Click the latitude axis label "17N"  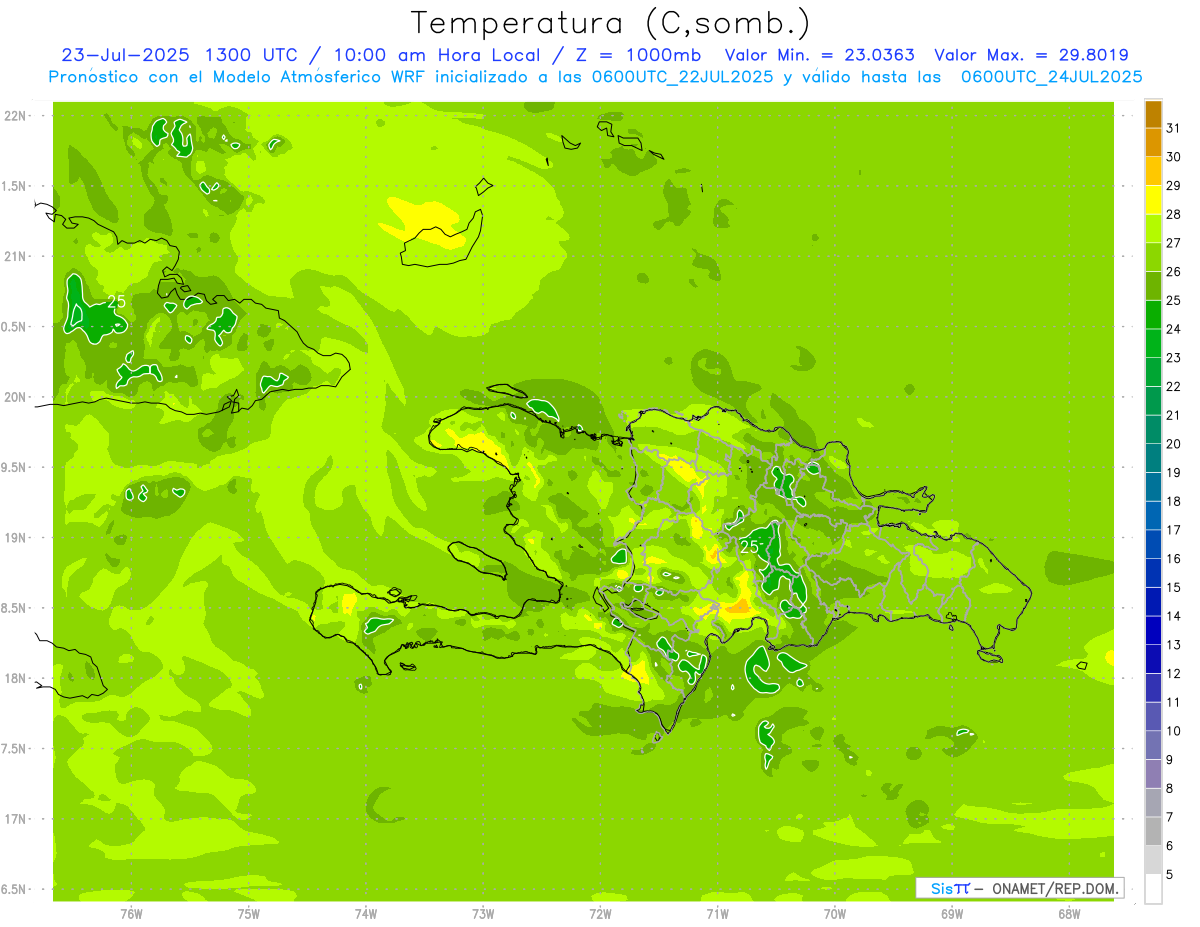[17, 819]
